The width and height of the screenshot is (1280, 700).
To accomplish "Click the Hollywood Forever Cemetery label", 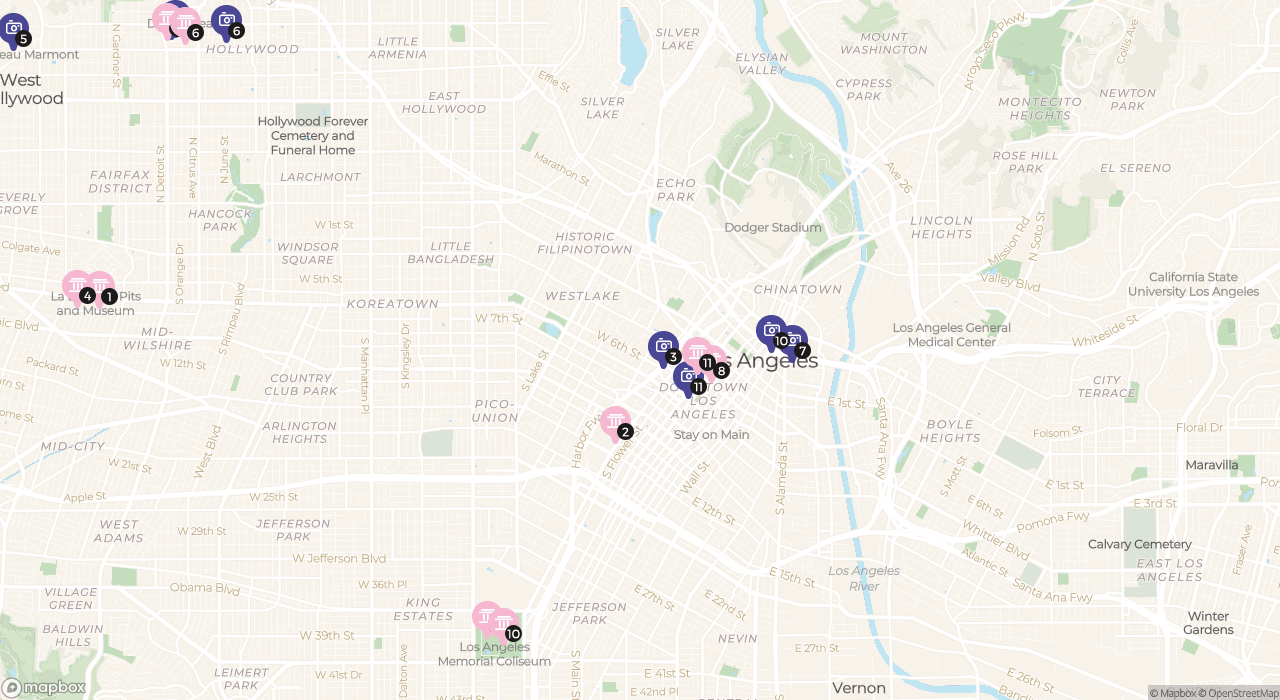I will pos(313,135).
